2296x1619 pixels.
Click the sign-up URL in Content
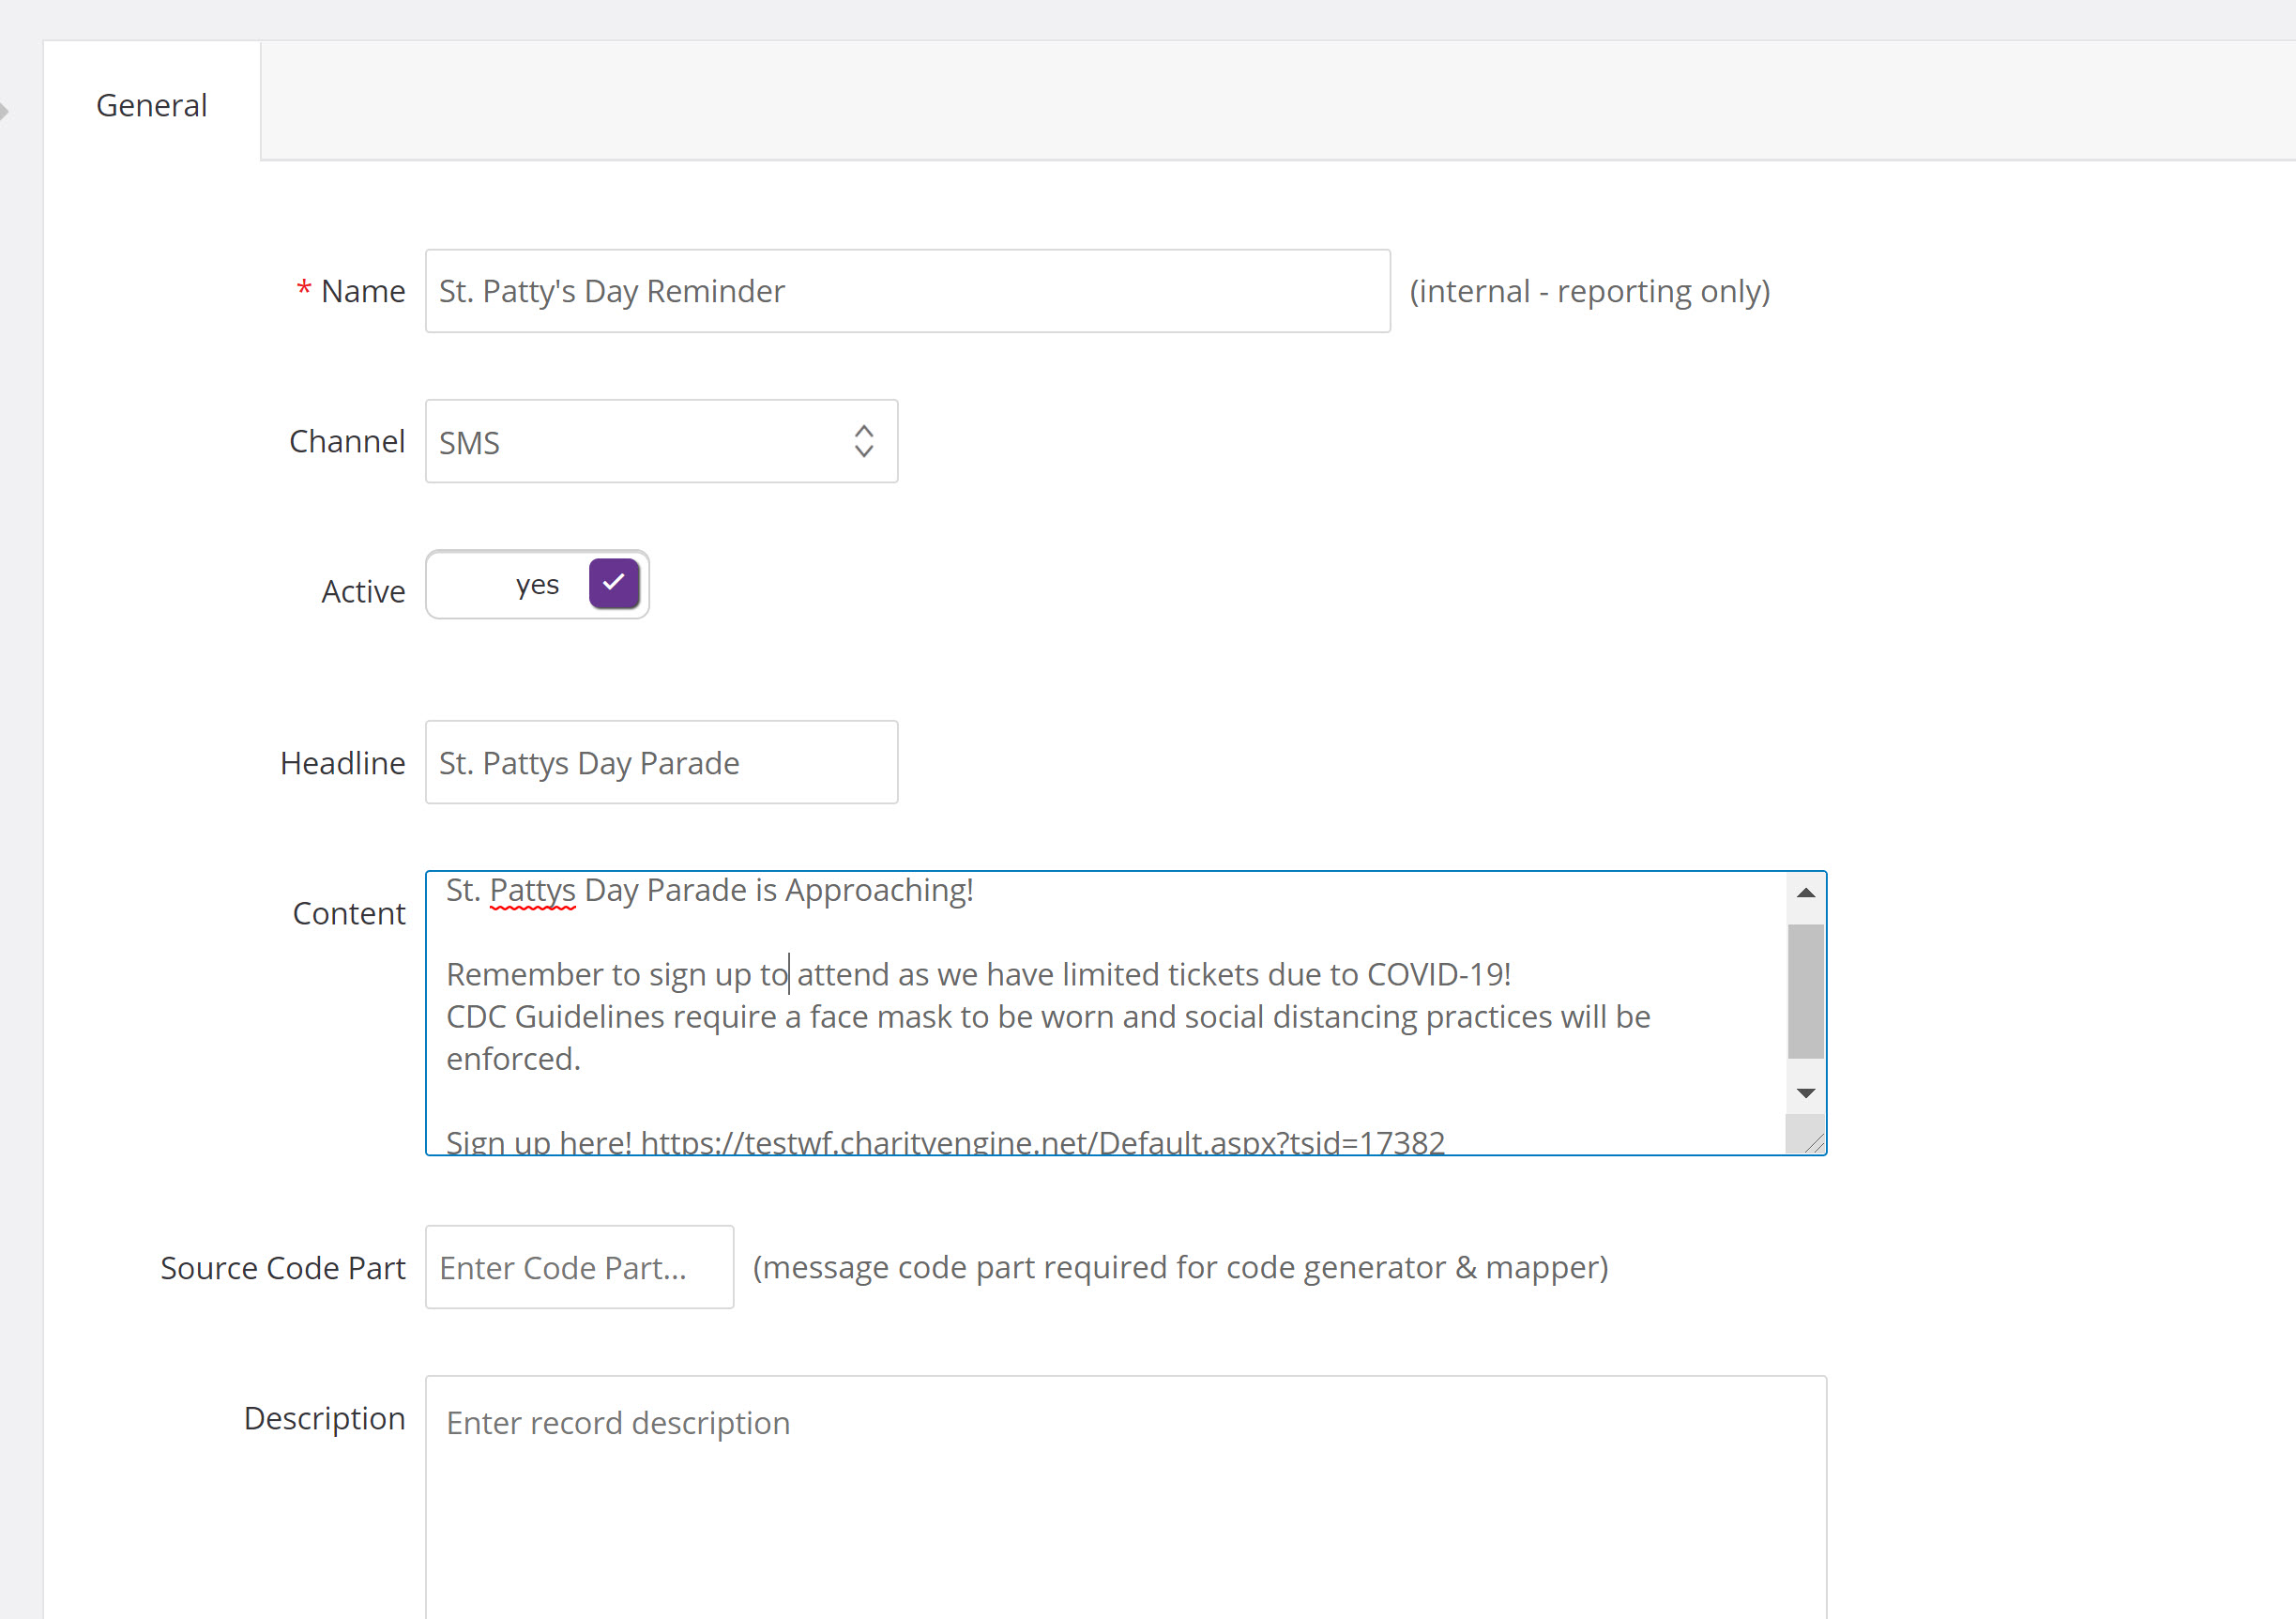[x=1042, y=1143]
